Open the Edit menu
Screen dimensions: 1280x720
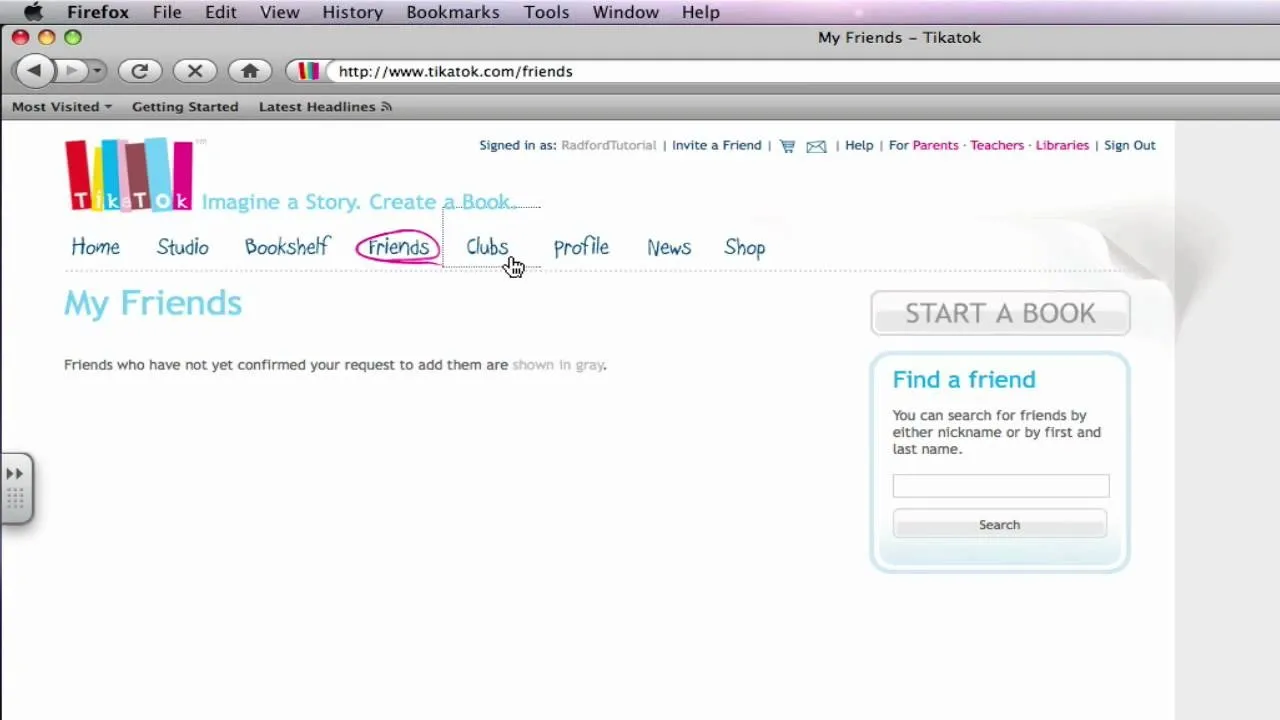[221, 12]
